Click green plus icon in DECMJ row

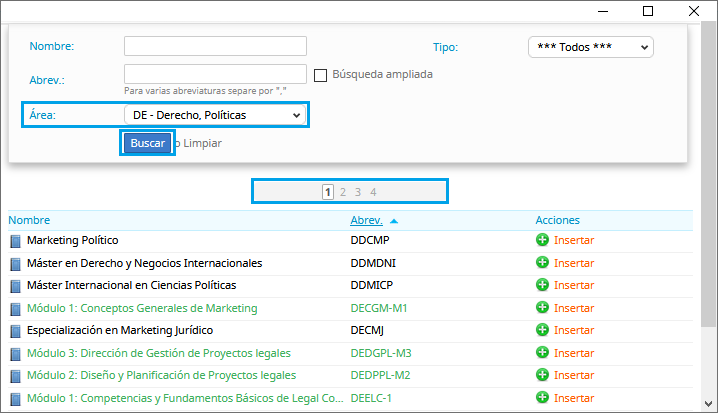542,329
